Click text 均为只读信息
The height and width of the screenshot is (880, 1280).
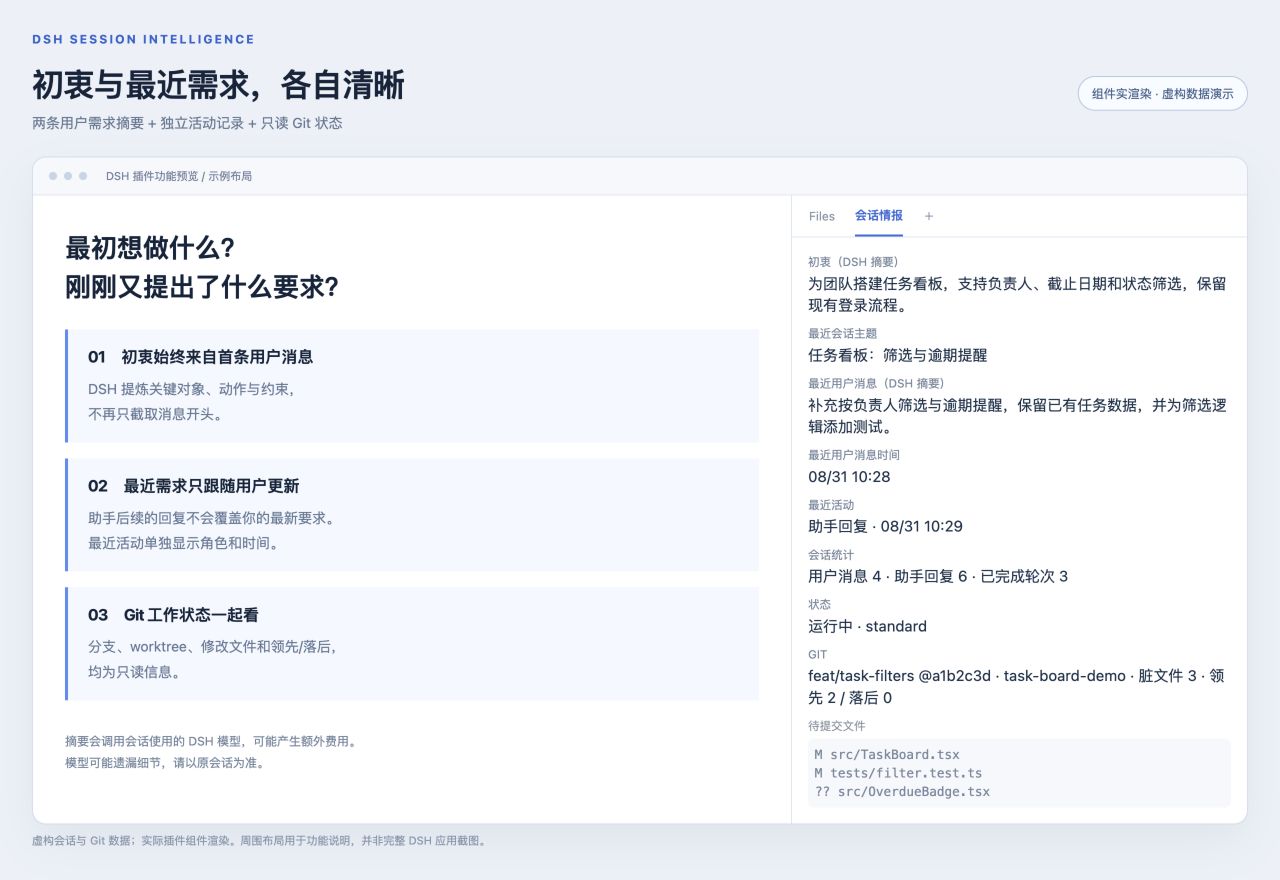[134, 672]
